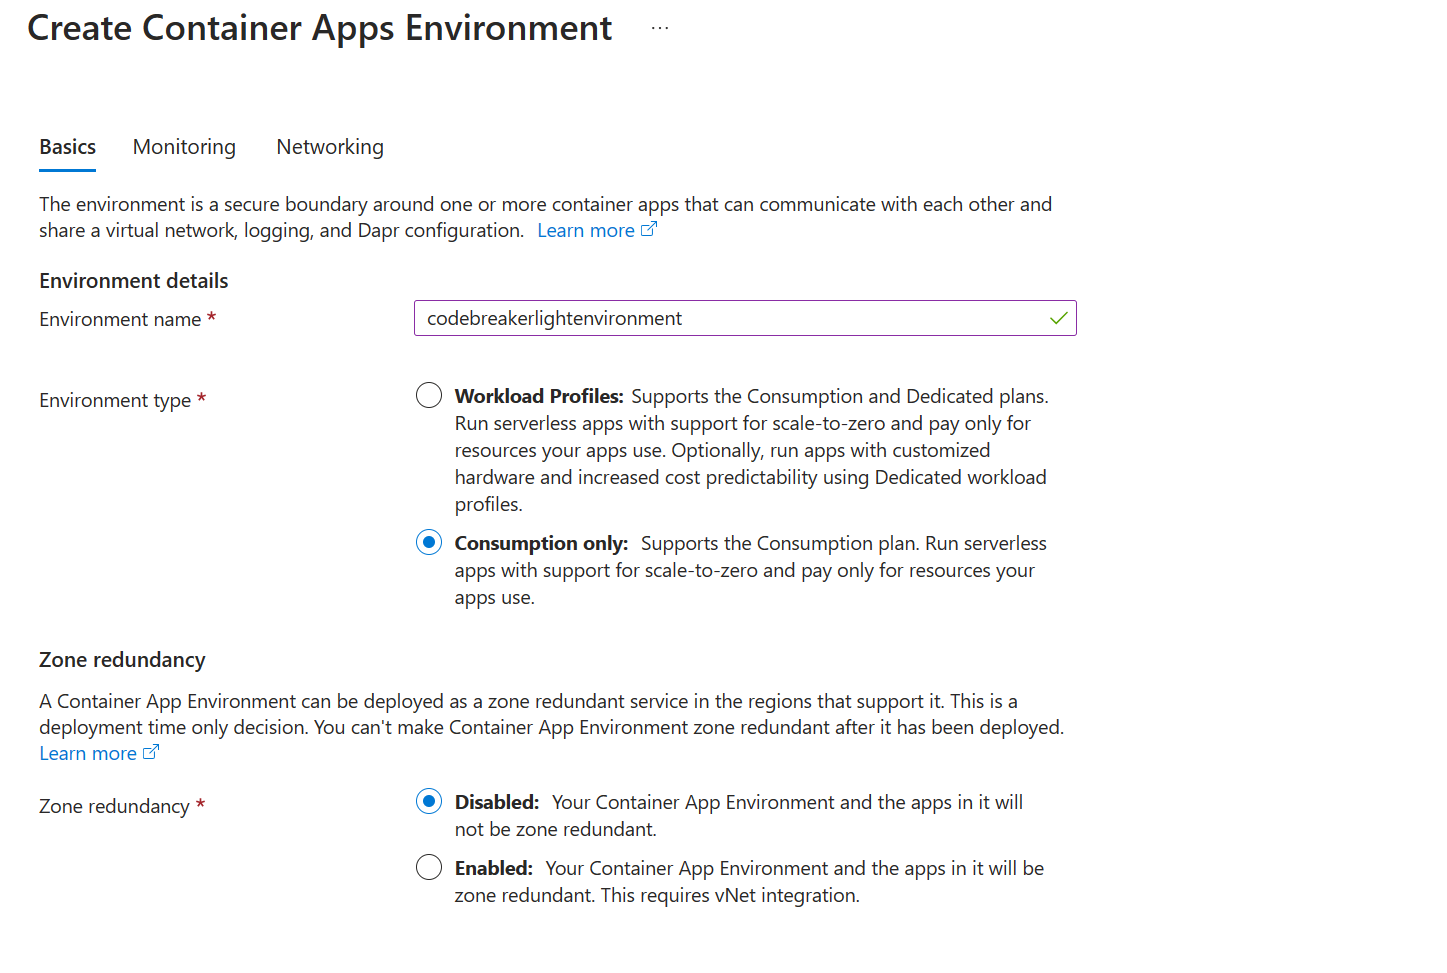Image resolution: width=1447 pixels, height=973 pixels.
Task: Open the Networking tab
Action: click(330, 146)
